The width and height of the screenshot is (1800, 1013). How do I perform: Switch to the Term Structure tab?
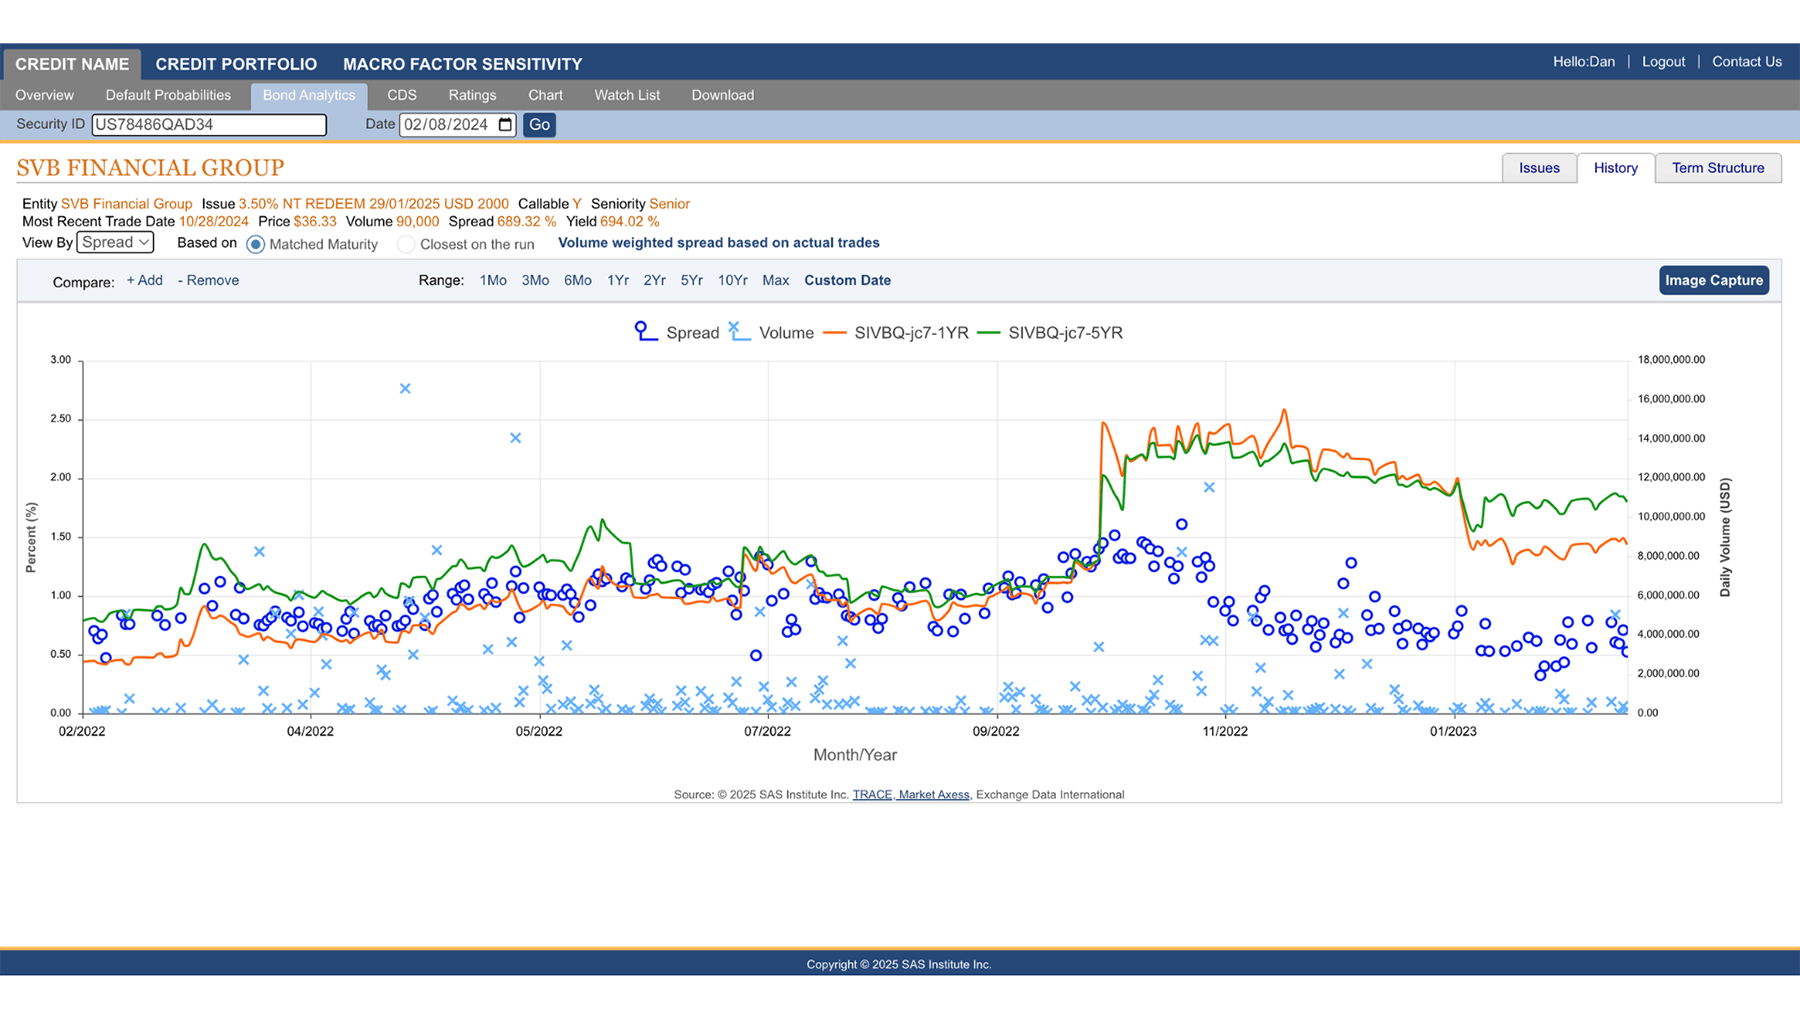1717,168
